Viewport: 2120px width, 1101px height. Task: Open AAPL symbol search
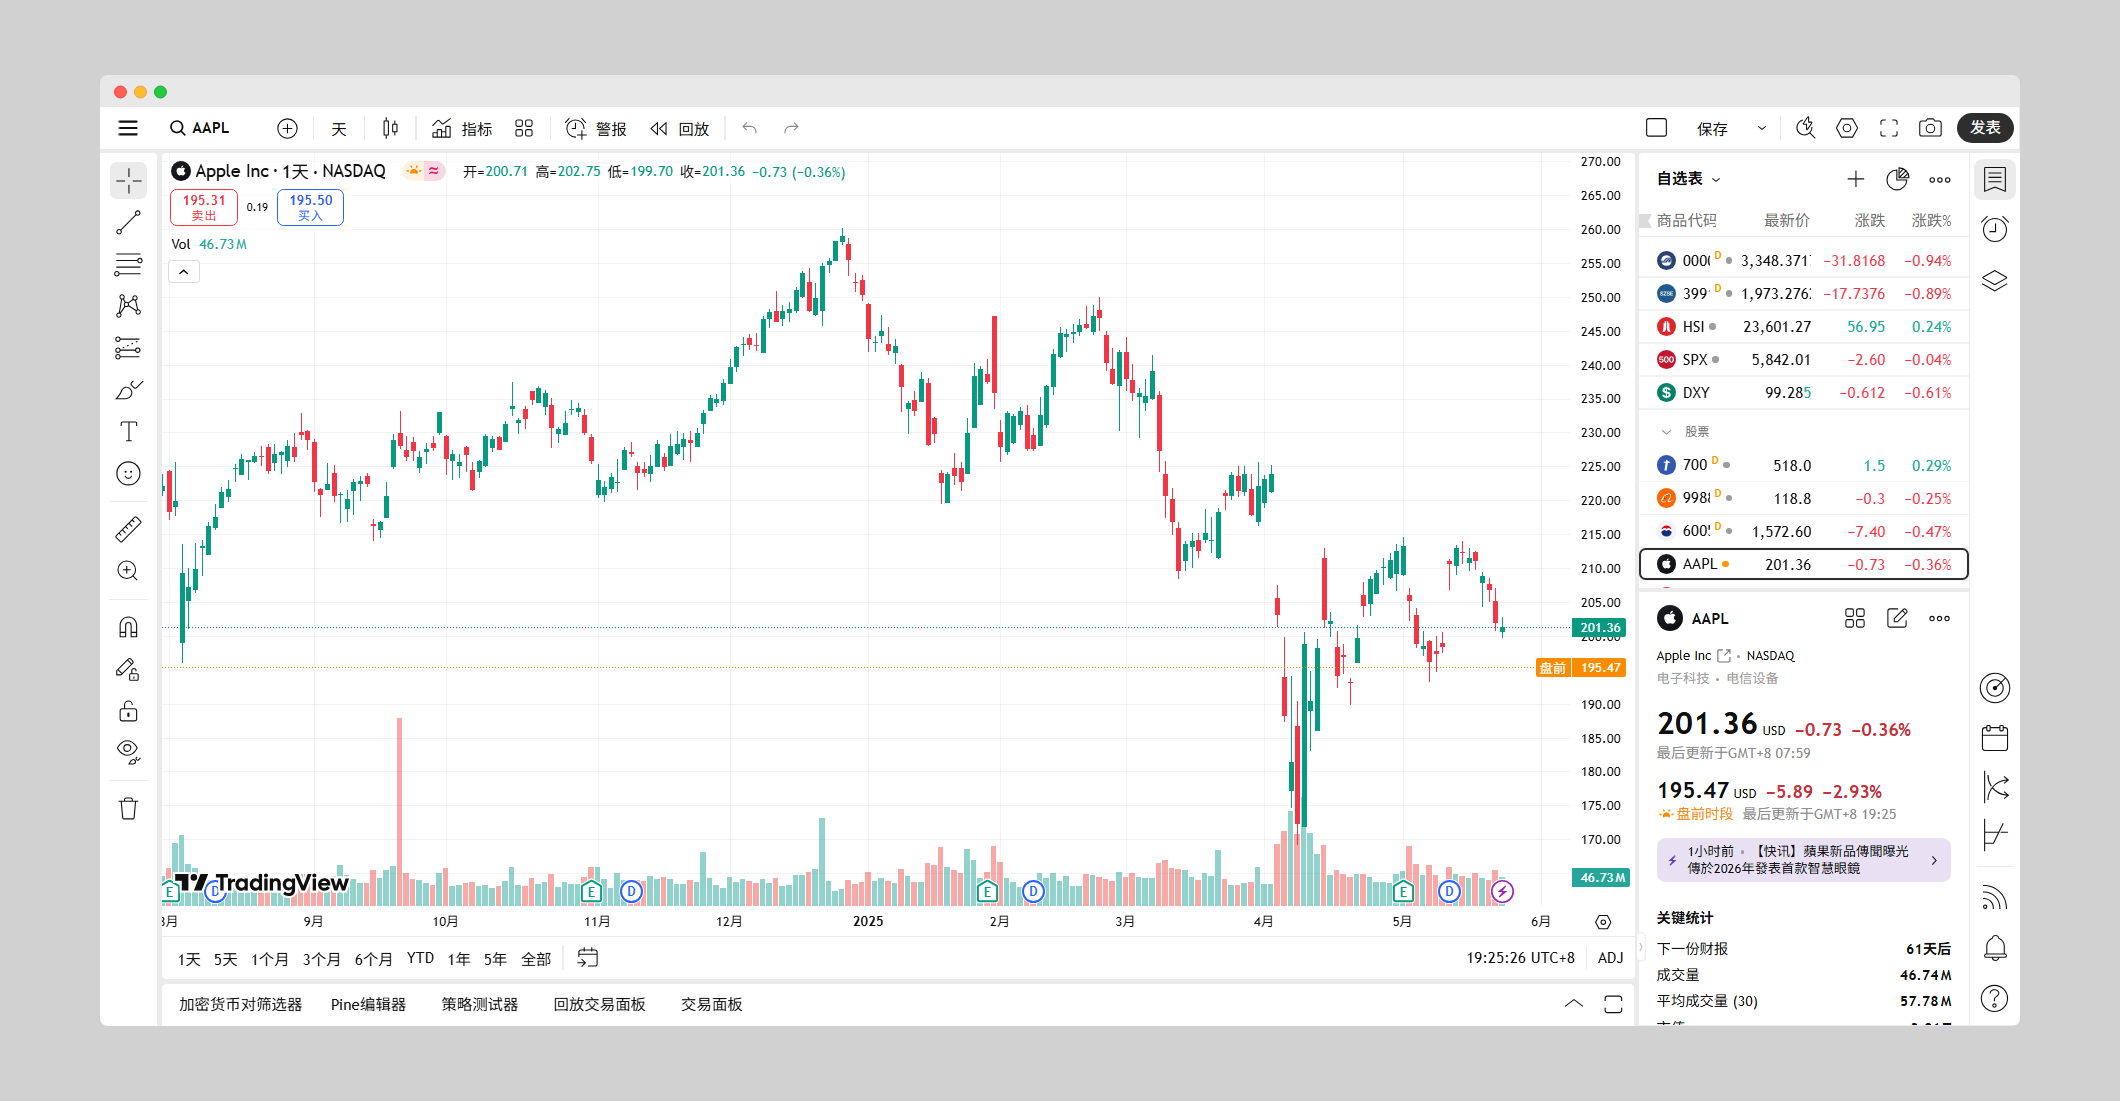[x=200, y=128]
